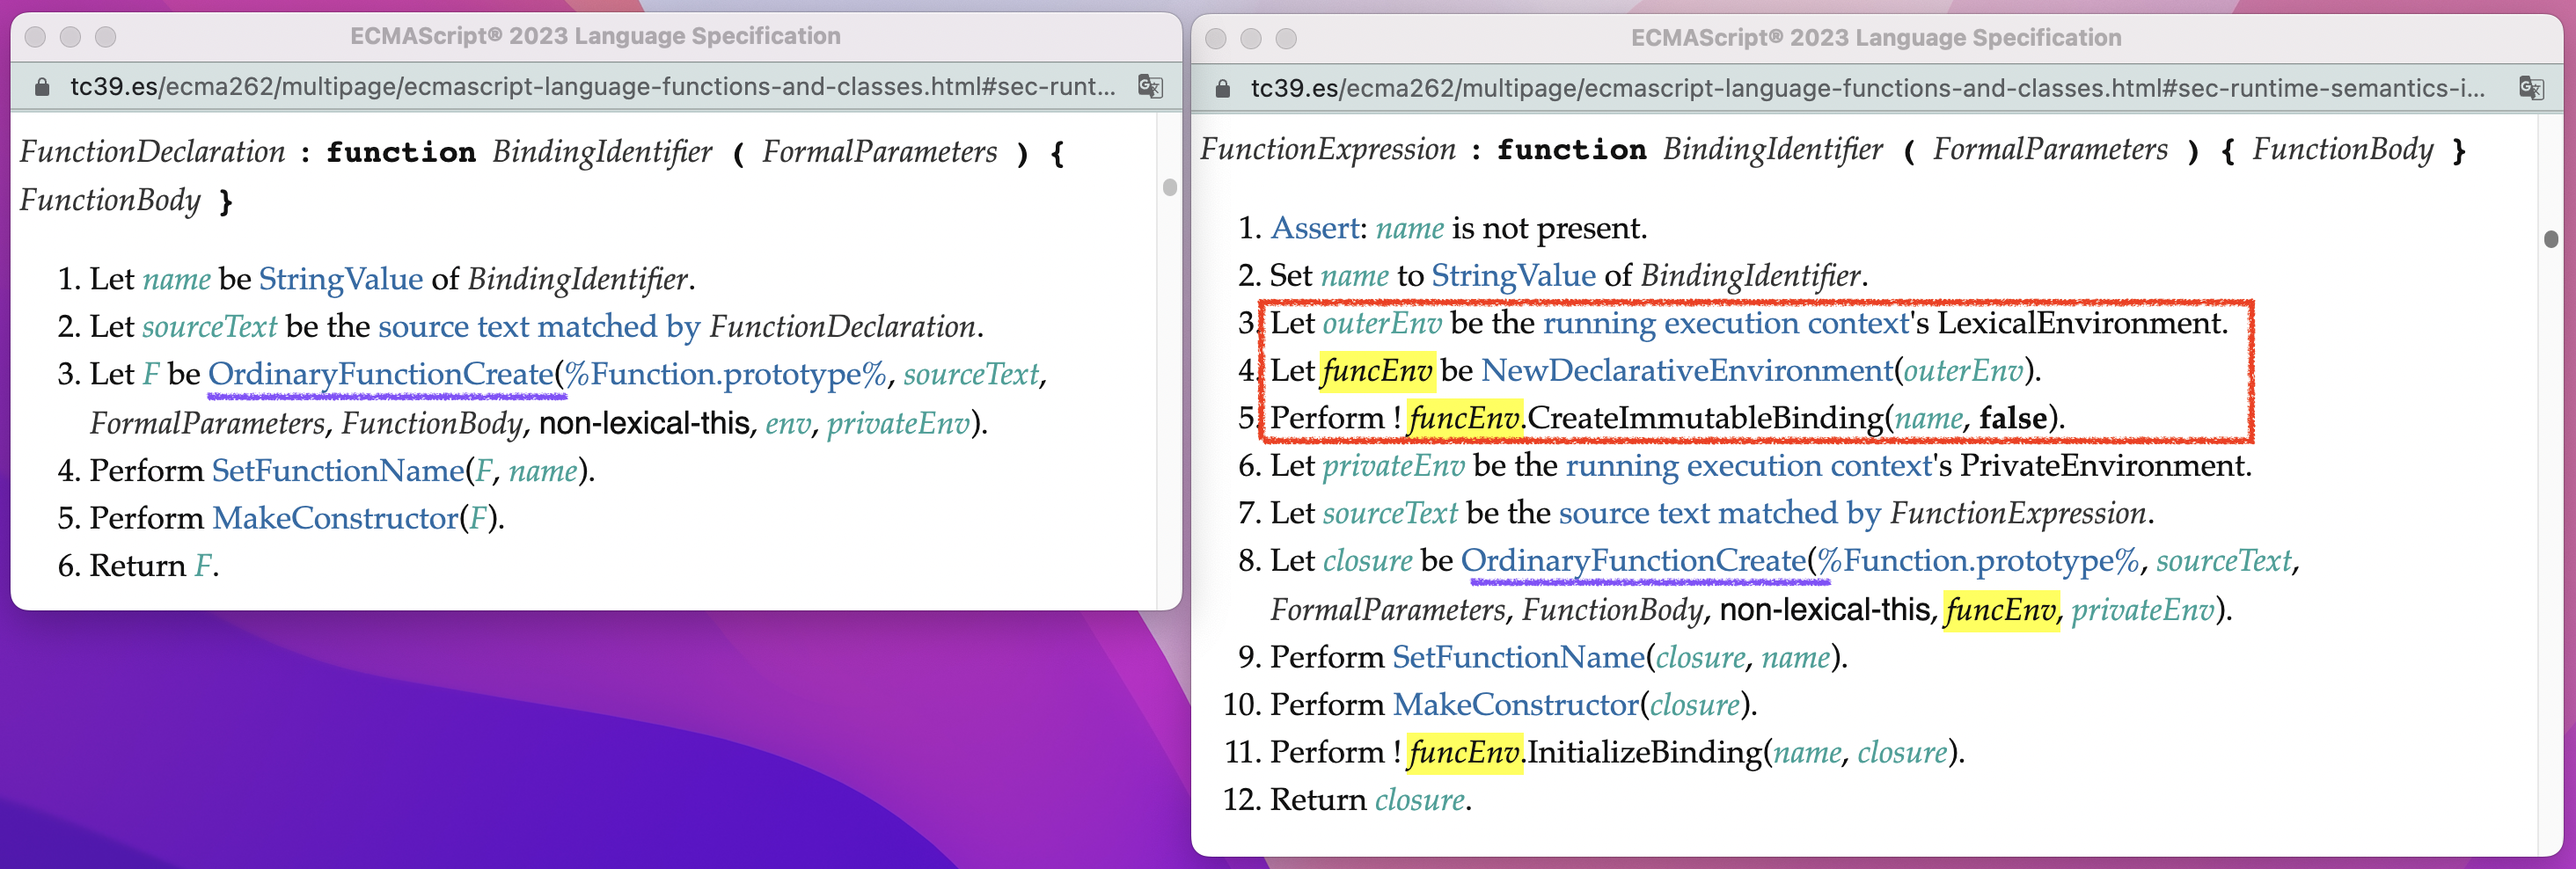
Task: Open OrdinaryFunctionCreate link in right window
Action: click(1634, 561)
